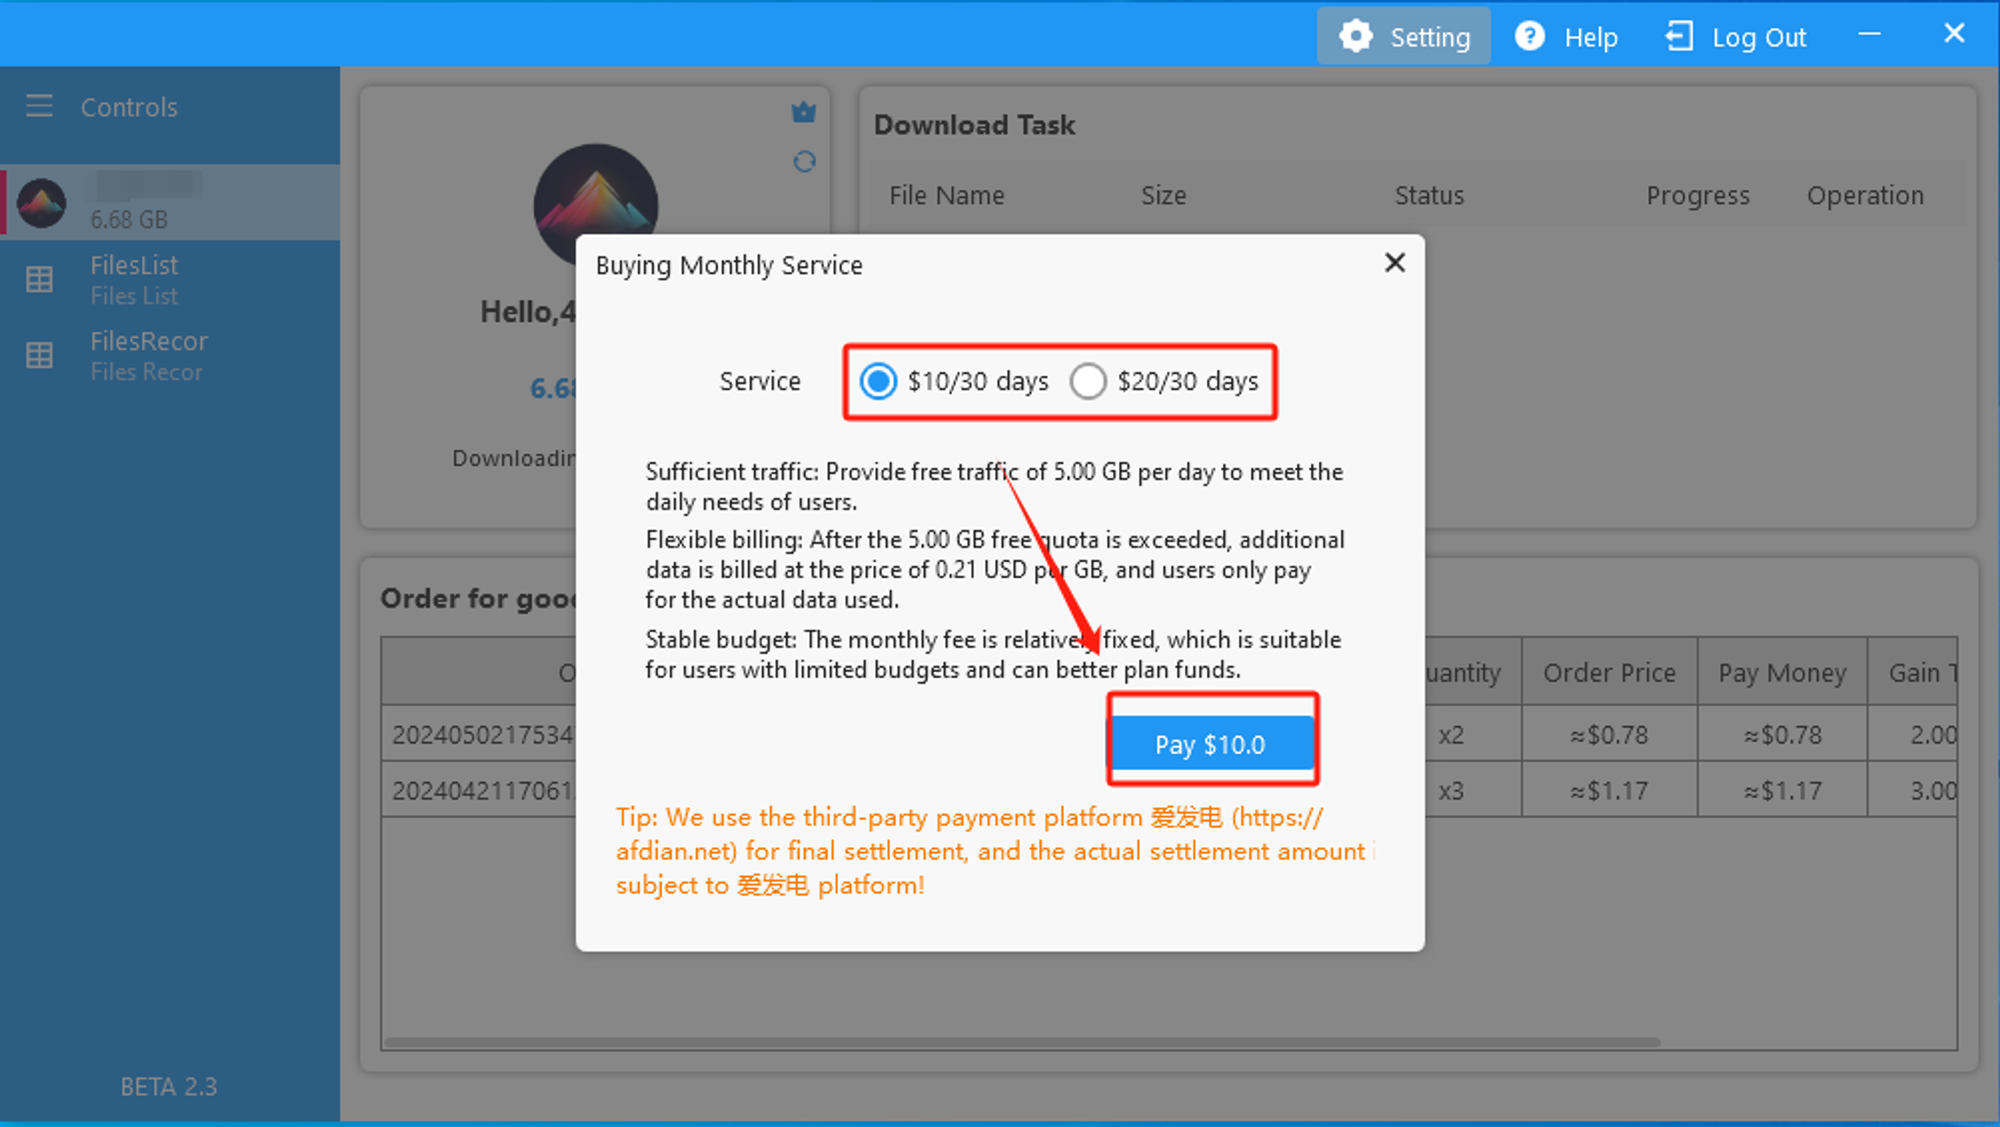
Task: Click the Status column header
Action: 1429,196
